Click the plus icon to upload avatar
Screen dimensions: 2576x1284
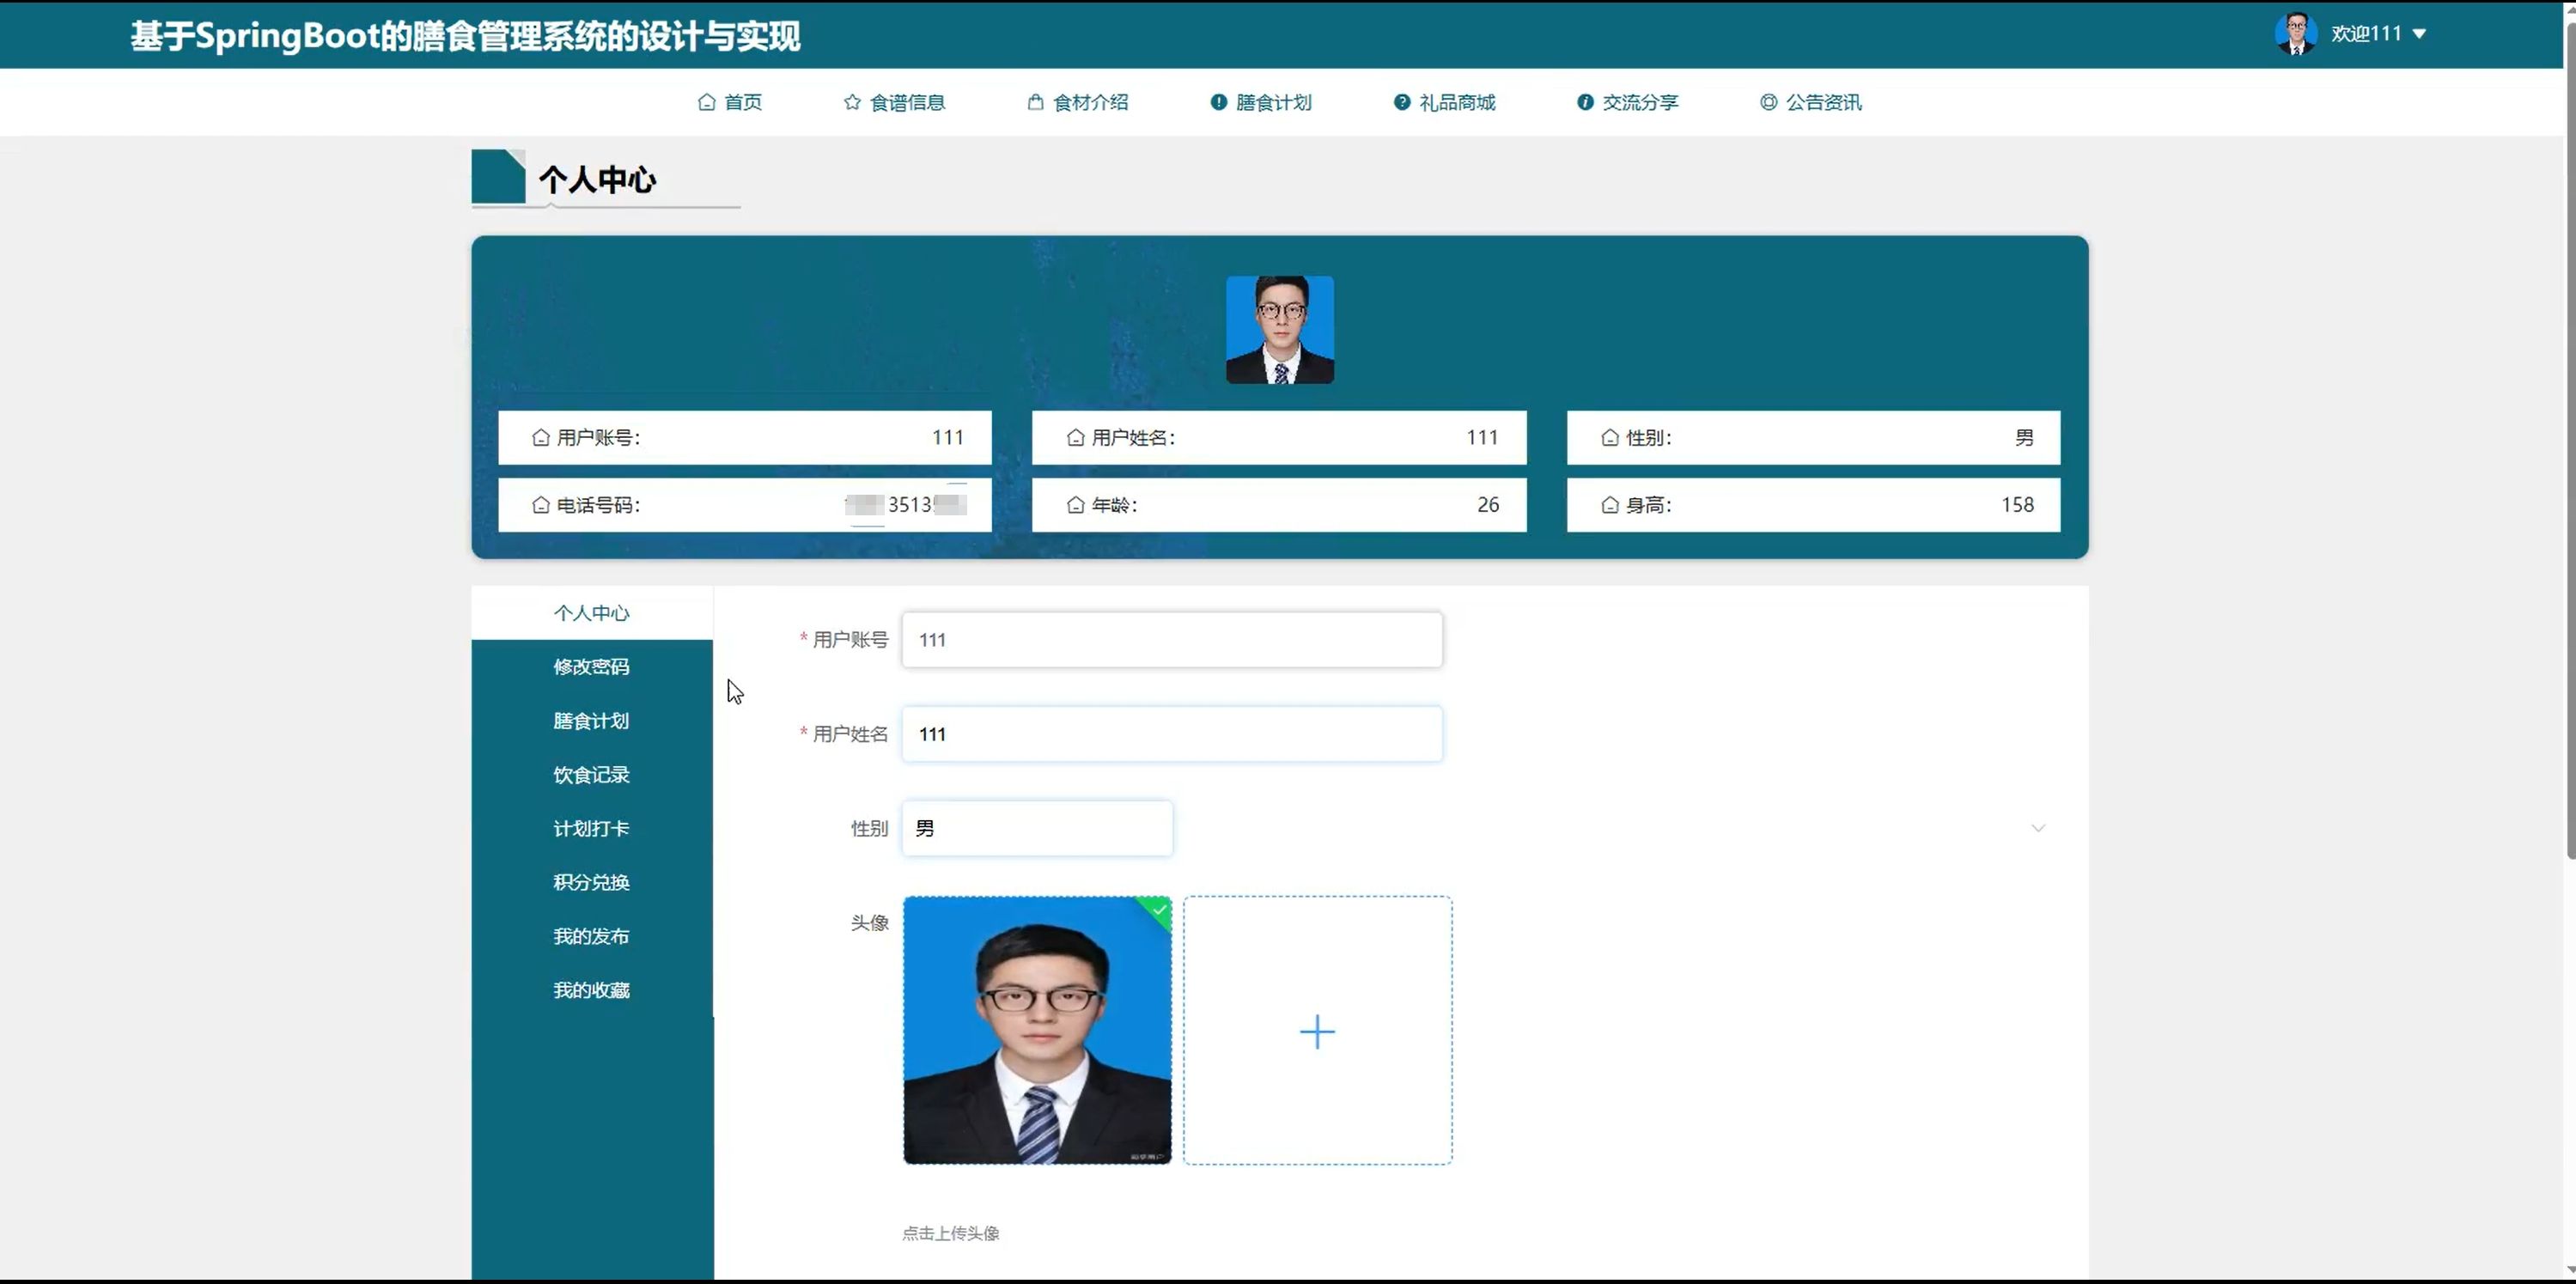point(1317,1032)
